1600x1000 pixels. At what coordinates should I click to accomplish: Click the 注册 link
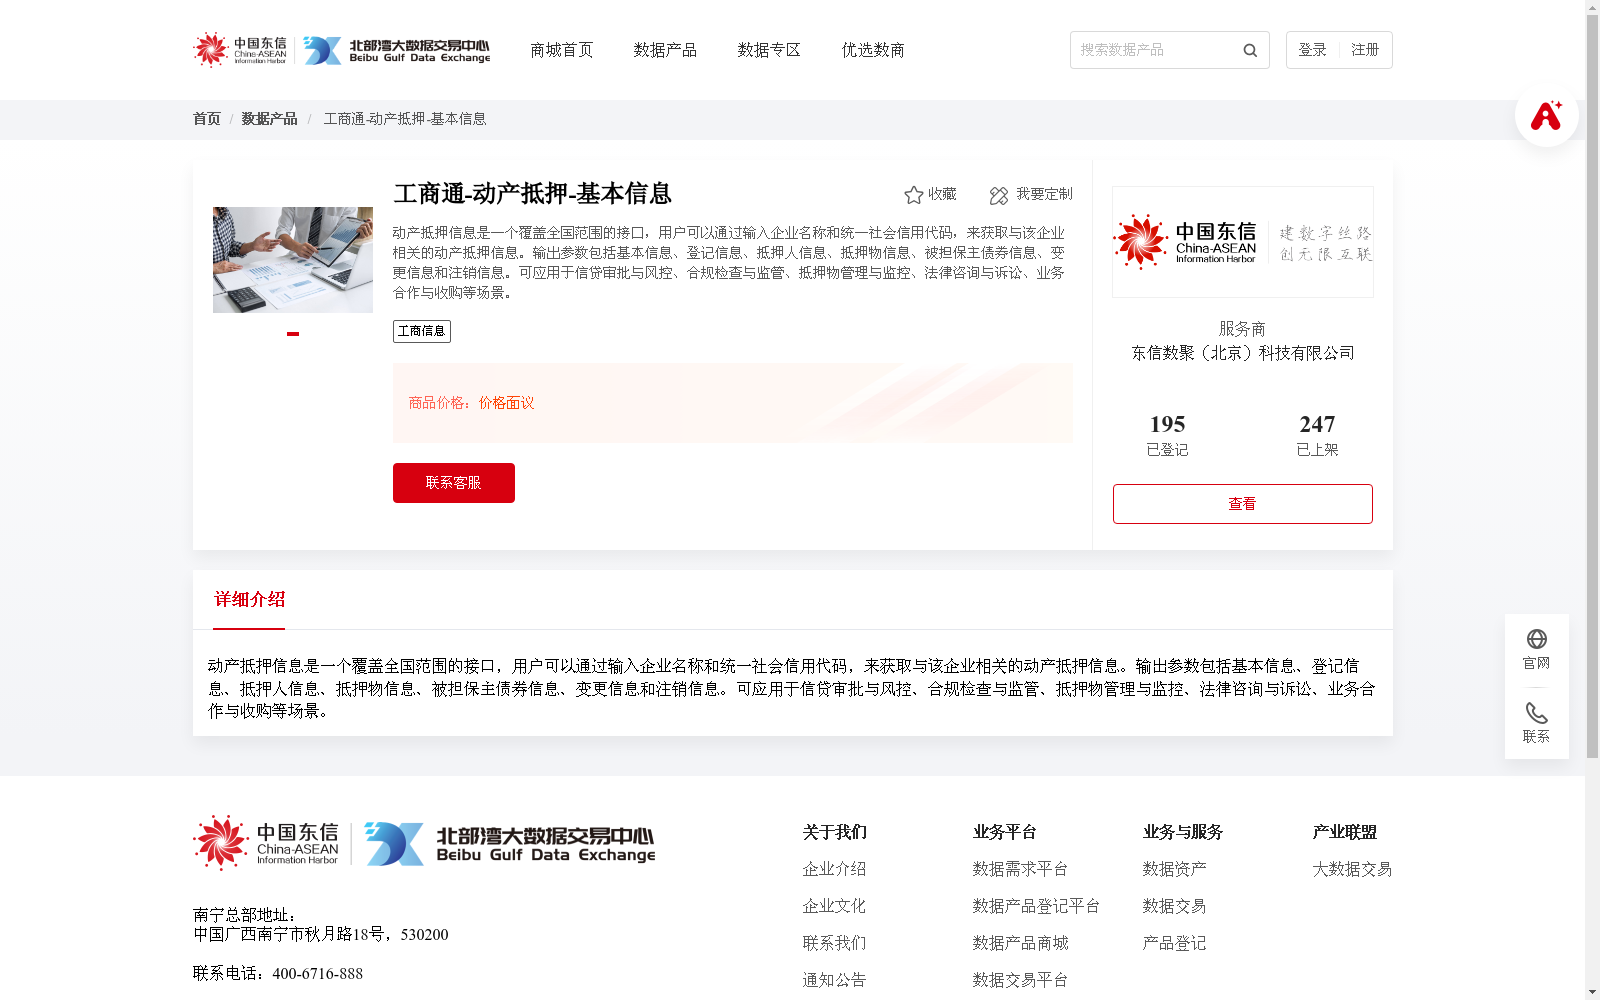pyautogui.click(x=1365, y=50)
